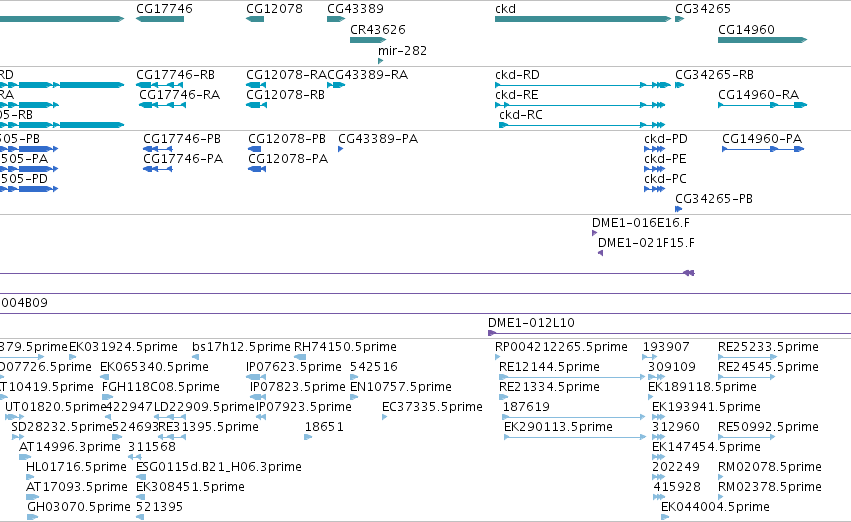Select the CG34265 gene label

click(703, 9)
